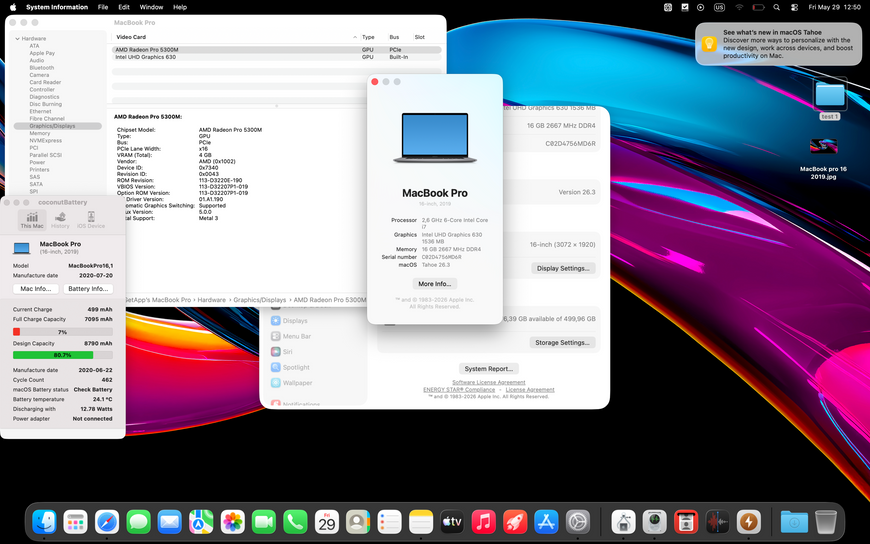Click More Info... in About This Mac
The width and height of the screenshot is (870, 544).
tap(434, 284)
